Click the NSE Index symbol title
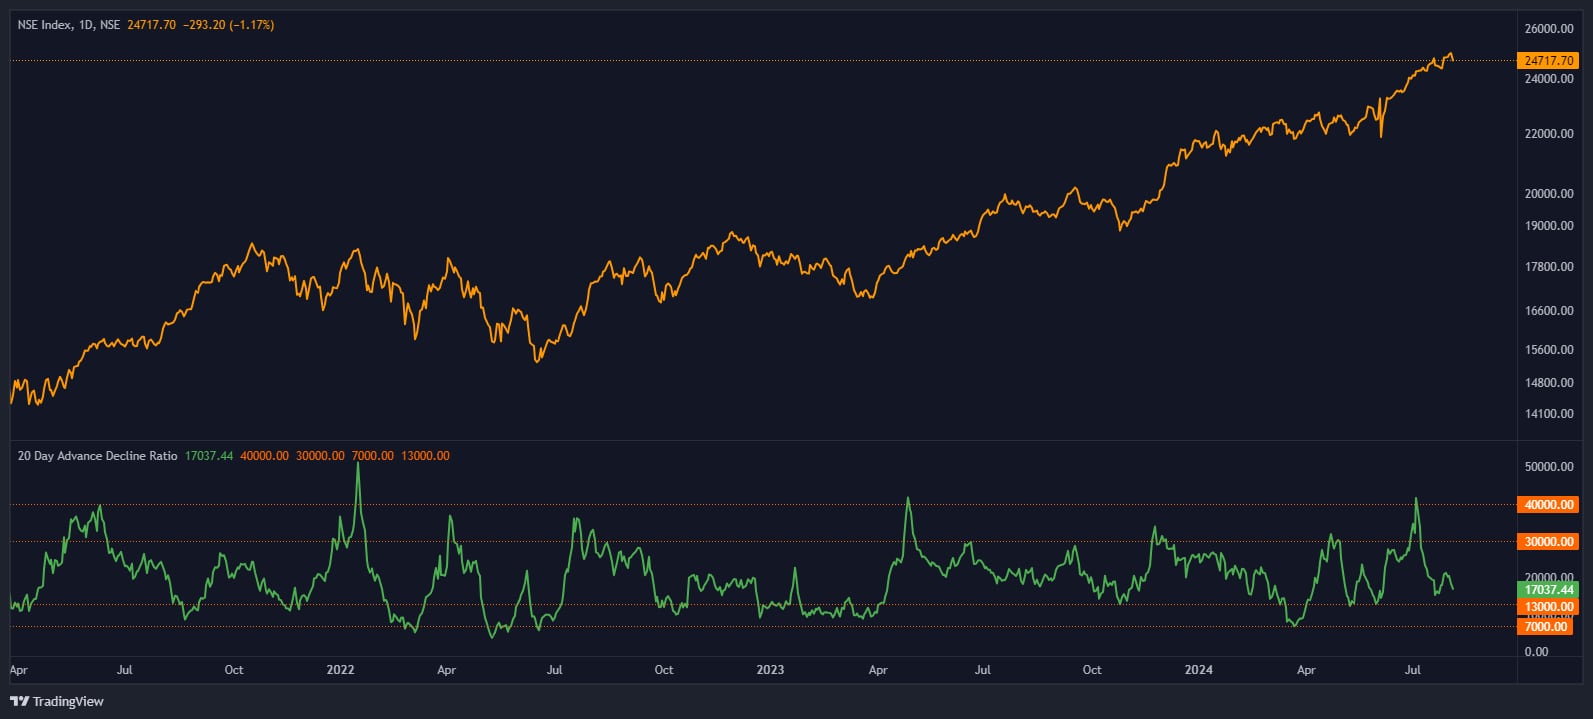Screen dimensions: 1593x719 click(x=44, y=25)
